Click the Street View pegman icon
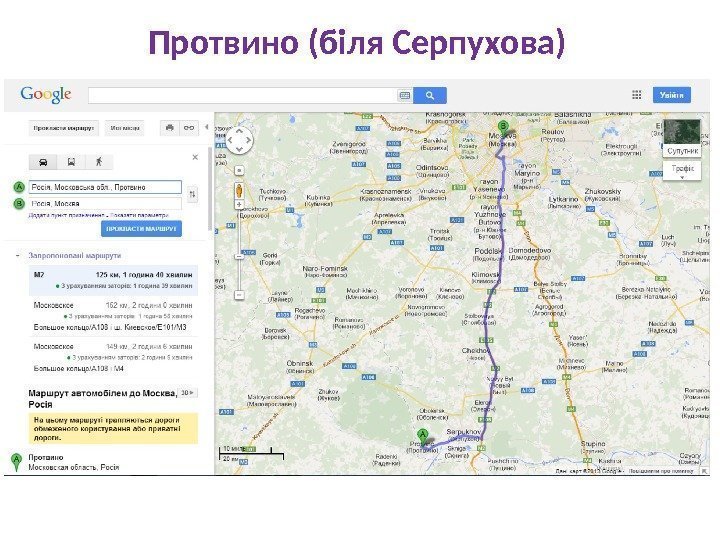Image resolution: width=720 pixels, height=540 pixels. pyautogui.click(x=239, y=190)
